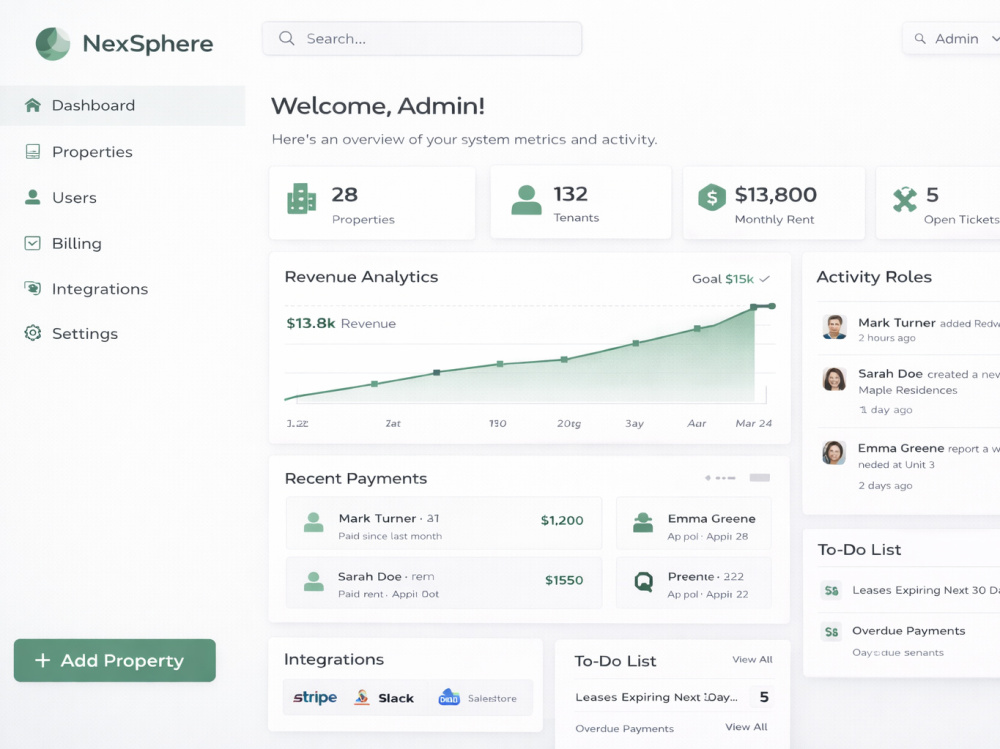Click the Recent Payments view toggle bar
The width and height of the screenshot is (1000, 749).
pos(760,478)
